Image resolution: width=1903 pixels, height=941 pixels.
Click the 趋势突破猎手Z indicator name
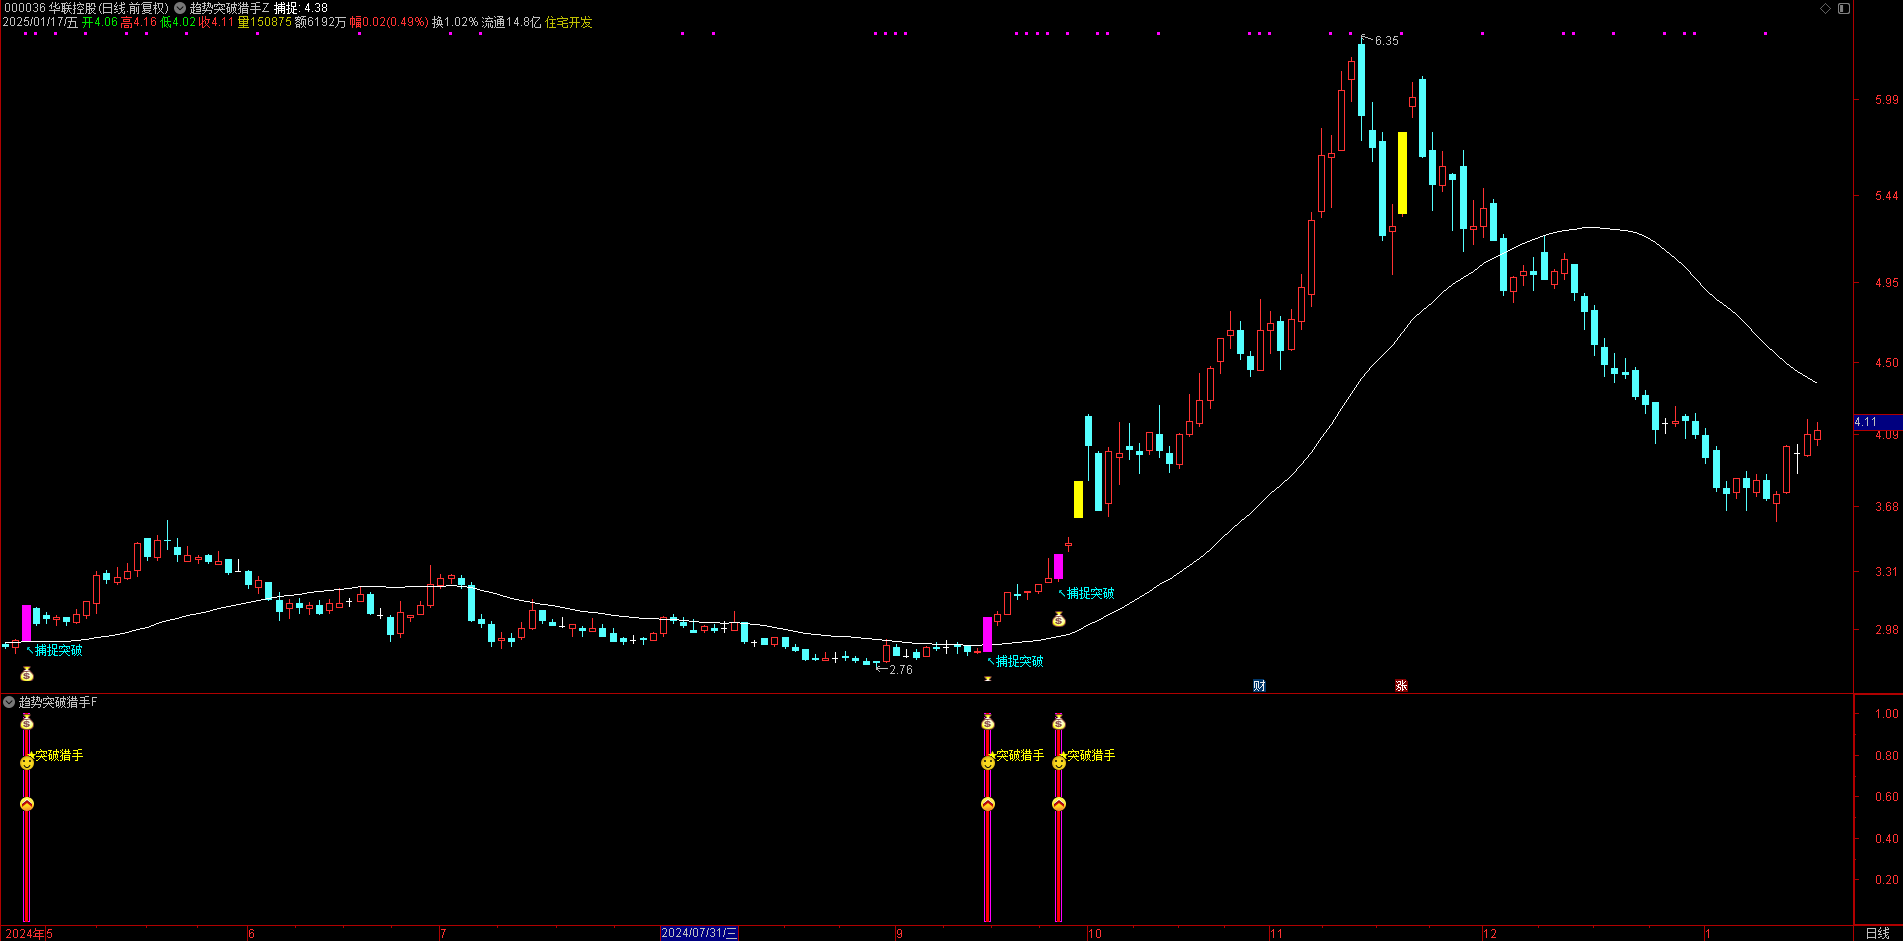229,8
